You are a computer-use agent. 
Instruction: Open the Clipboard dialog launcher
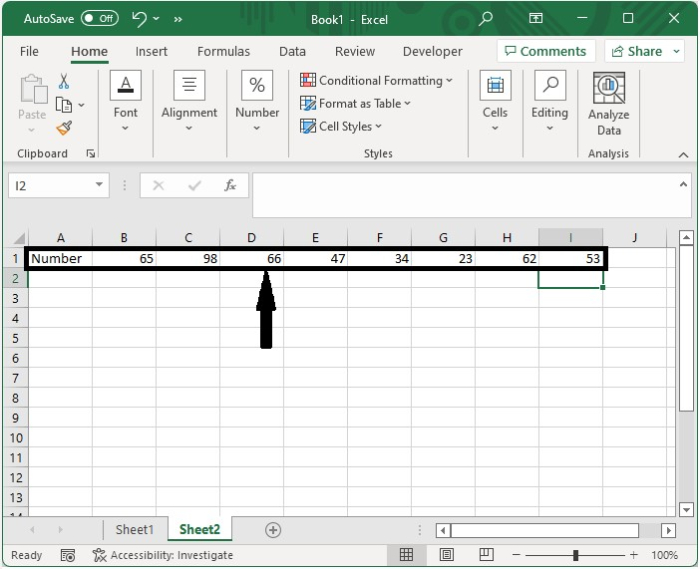click(91, 154)
